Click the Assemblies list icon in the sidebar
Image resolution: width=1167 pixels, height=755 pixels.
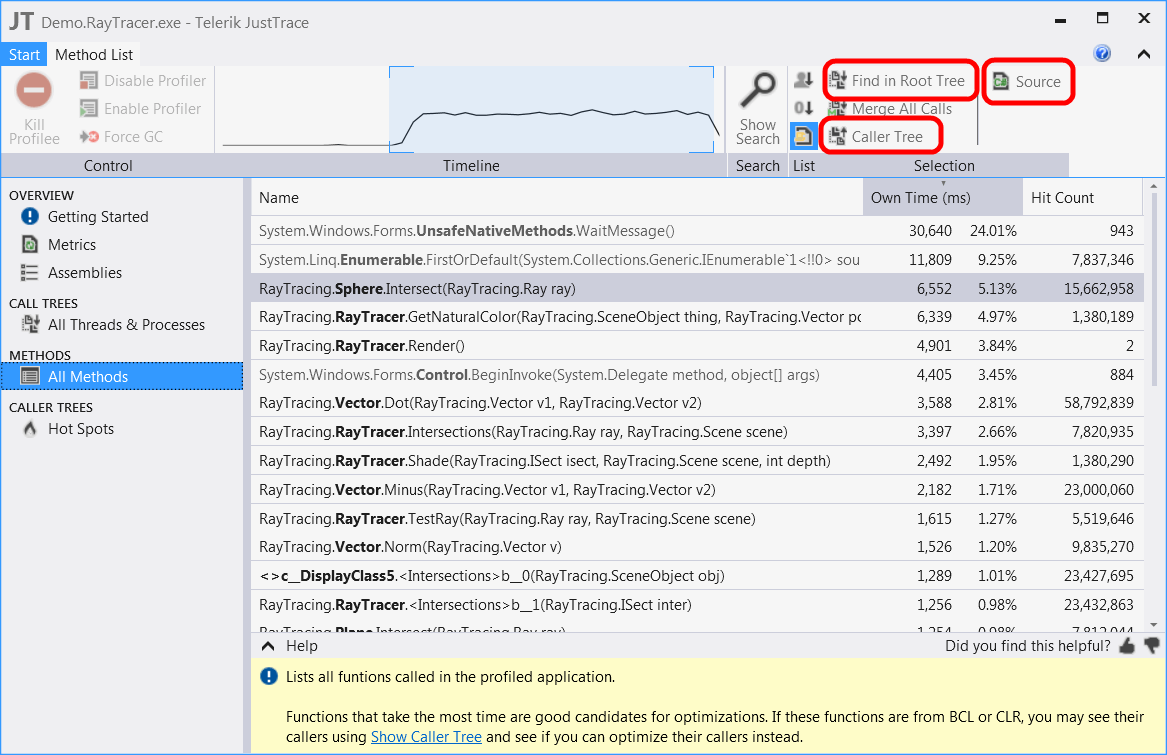click(x=30, y=273)
